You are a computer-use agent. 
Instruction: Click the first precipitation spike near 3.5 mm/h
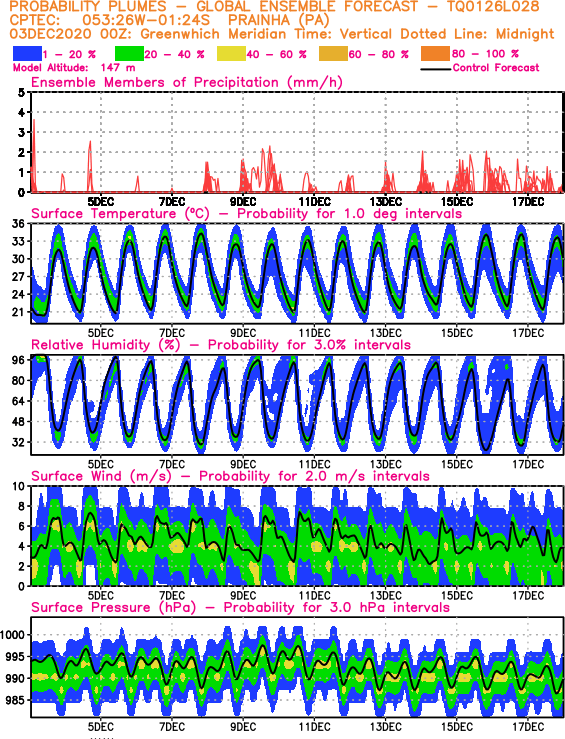click(x=34, y=121)
